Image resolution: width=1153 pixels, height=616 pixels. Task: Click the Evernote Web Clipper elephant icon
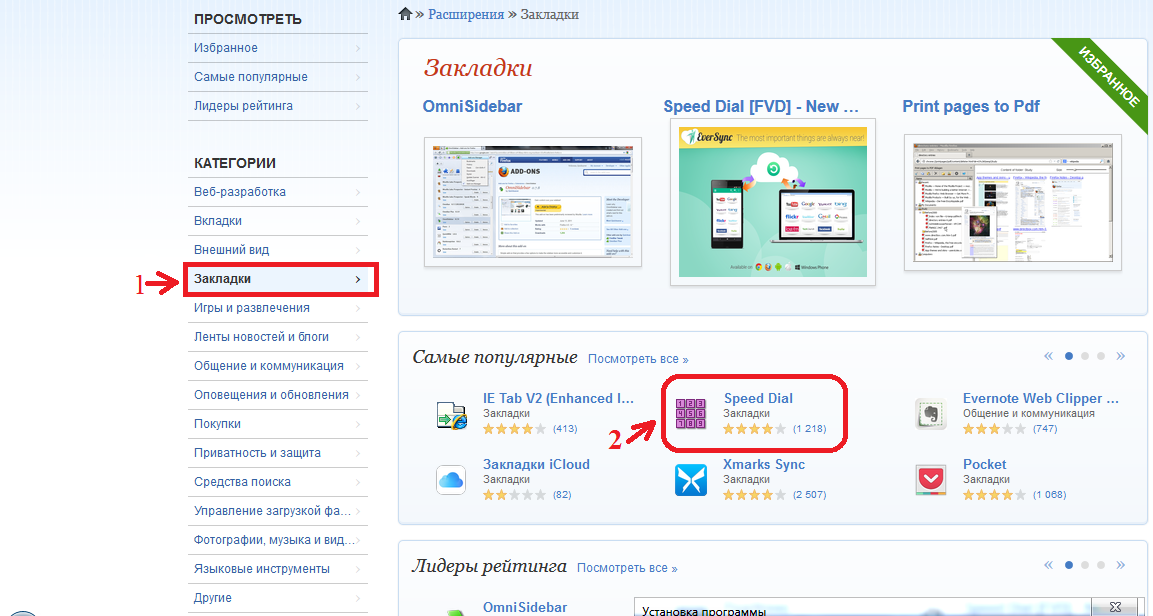pos(930,414)
